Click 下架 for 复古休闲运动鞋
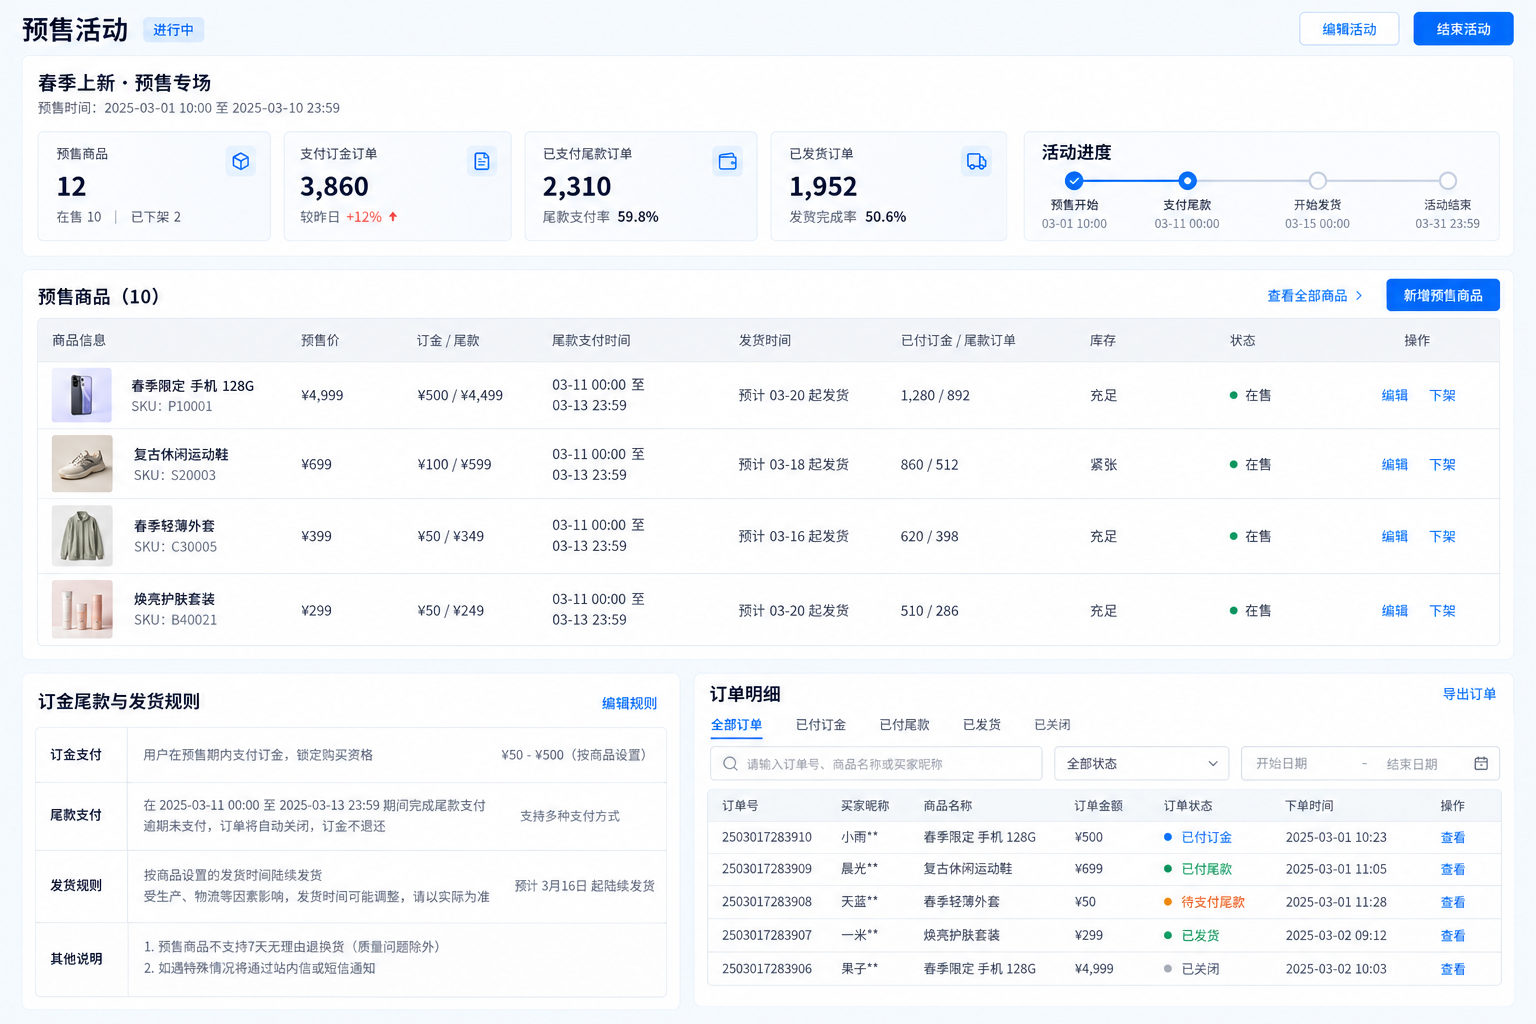 coord(1443,464)
